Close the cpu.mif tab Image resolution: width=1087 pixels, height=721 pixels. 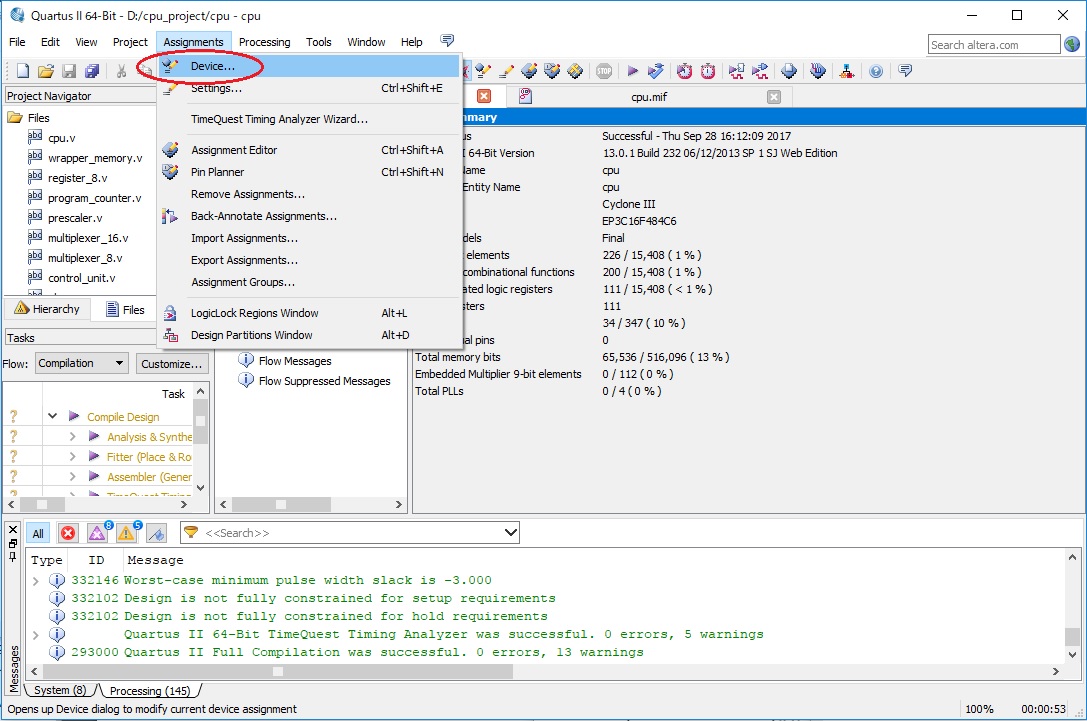click(774, 97)
